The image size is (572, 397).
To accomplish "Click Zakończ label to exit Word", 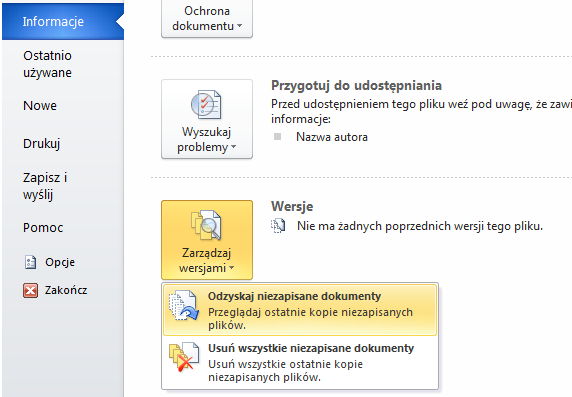I will pyautogui.click(x=66, y=290).
